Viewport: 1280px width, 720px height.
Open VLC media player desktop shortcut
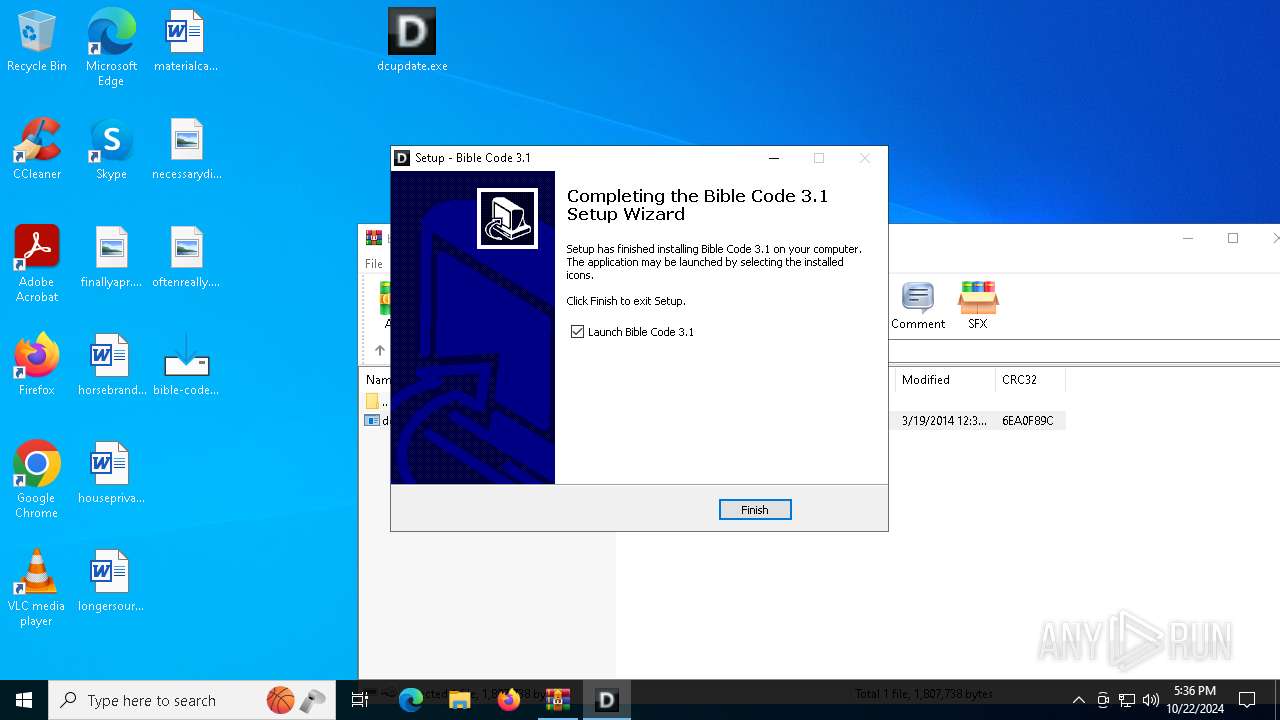(x=37, y=587)
